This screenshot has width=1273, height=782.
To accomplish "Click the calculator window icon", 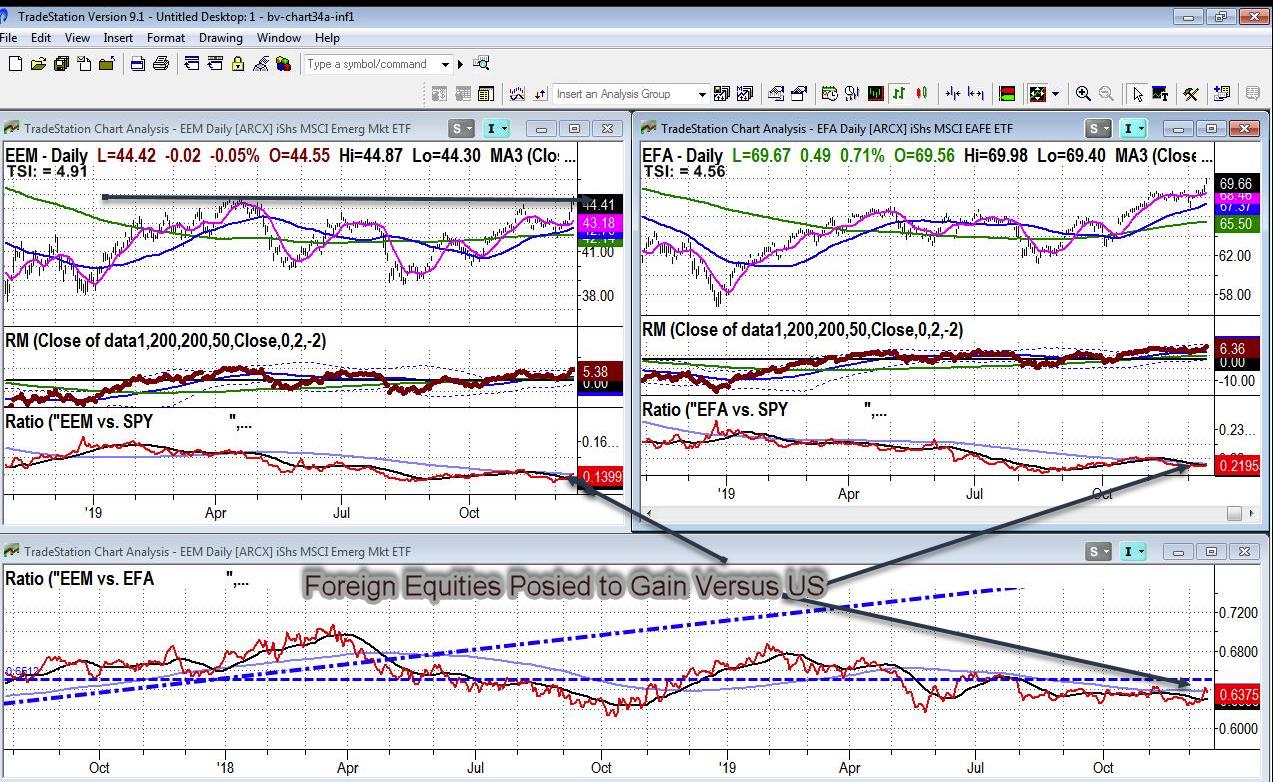I will click(485, 93).
